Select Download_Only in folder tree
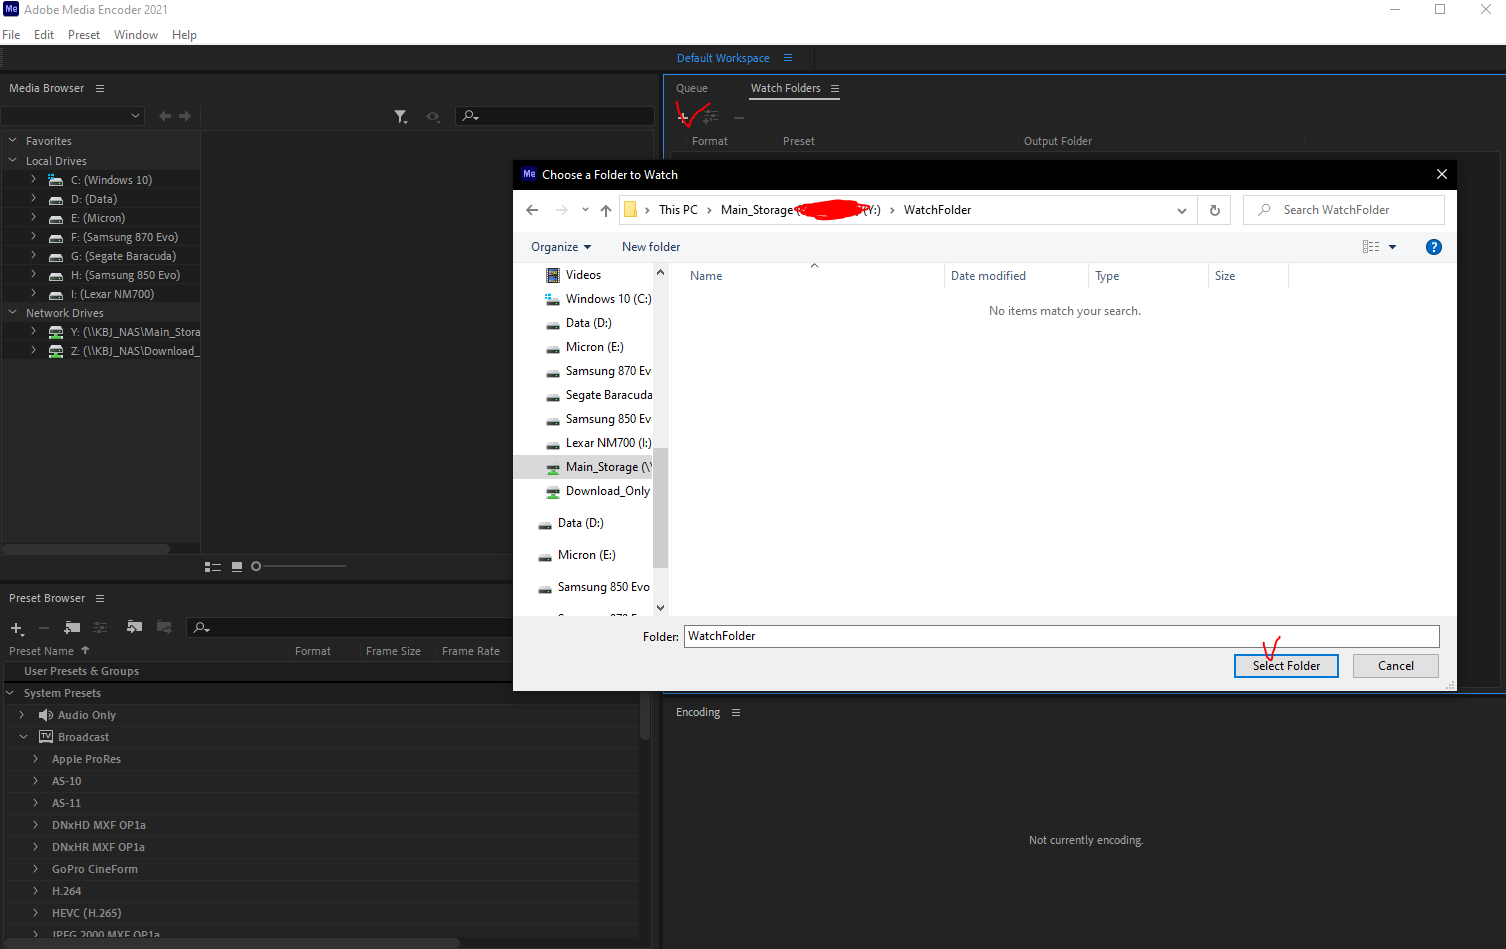This screenshot has width=1506, height=949. tap(597, 491)
